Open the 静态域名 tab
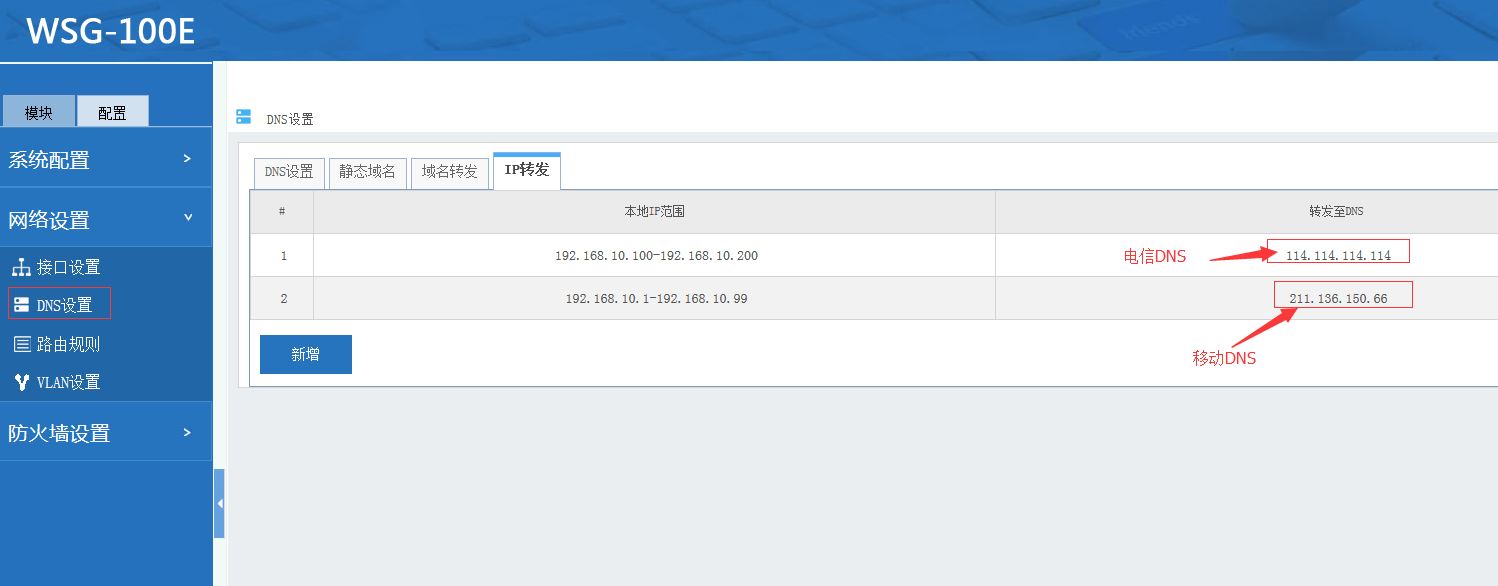Image resolution: width=1498 pixels, height=586 pixels. 367,172
